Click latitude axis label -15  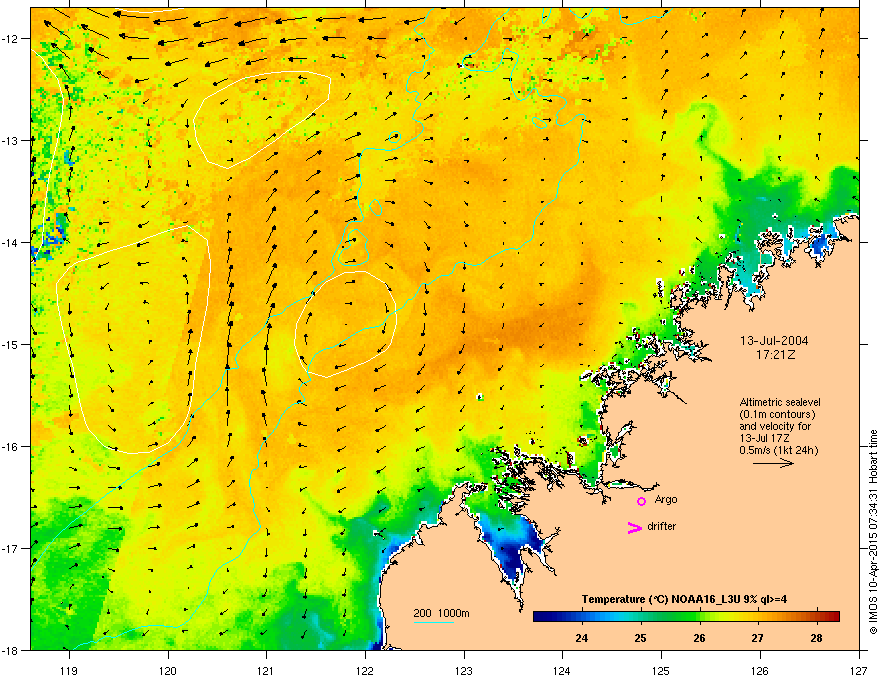click(11, 344)
